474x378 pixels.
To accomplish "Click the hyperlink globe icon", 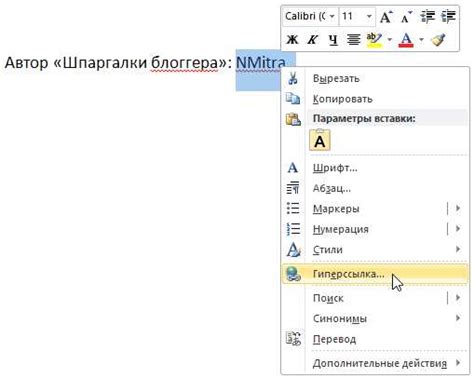I will [x=293, y=274].
